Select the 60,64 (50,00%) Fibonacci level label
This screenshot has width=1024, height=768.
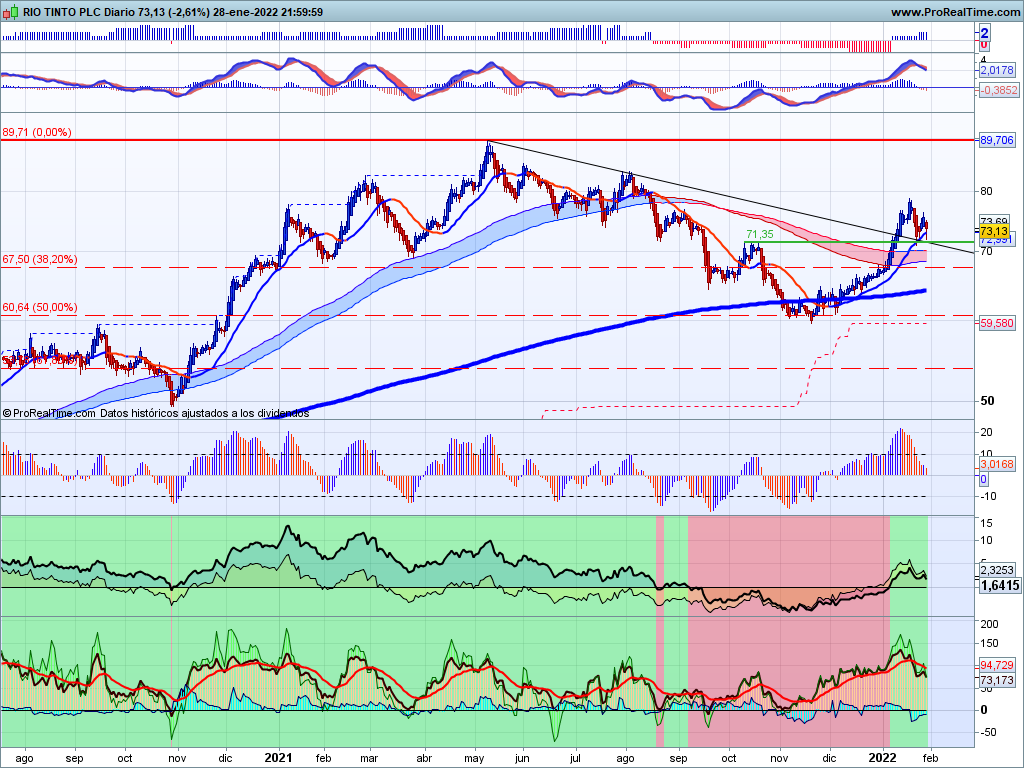coord(40,307)
